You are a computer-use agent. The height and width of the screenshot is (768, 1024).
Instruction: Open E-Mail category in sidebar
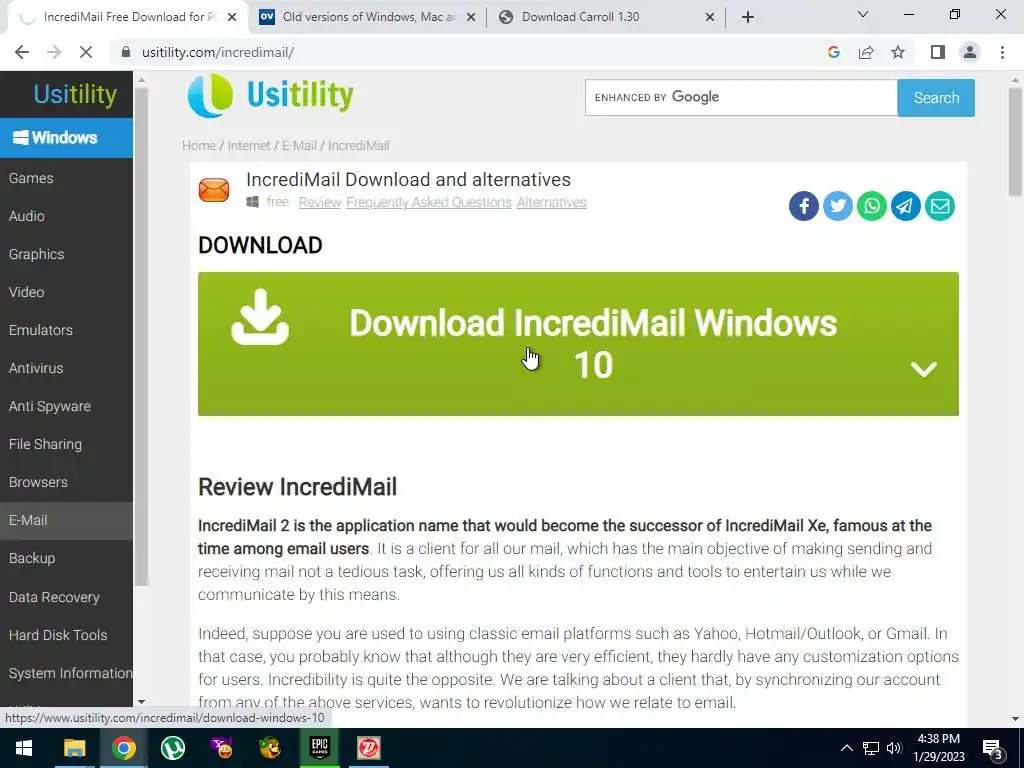pos(66,520)
